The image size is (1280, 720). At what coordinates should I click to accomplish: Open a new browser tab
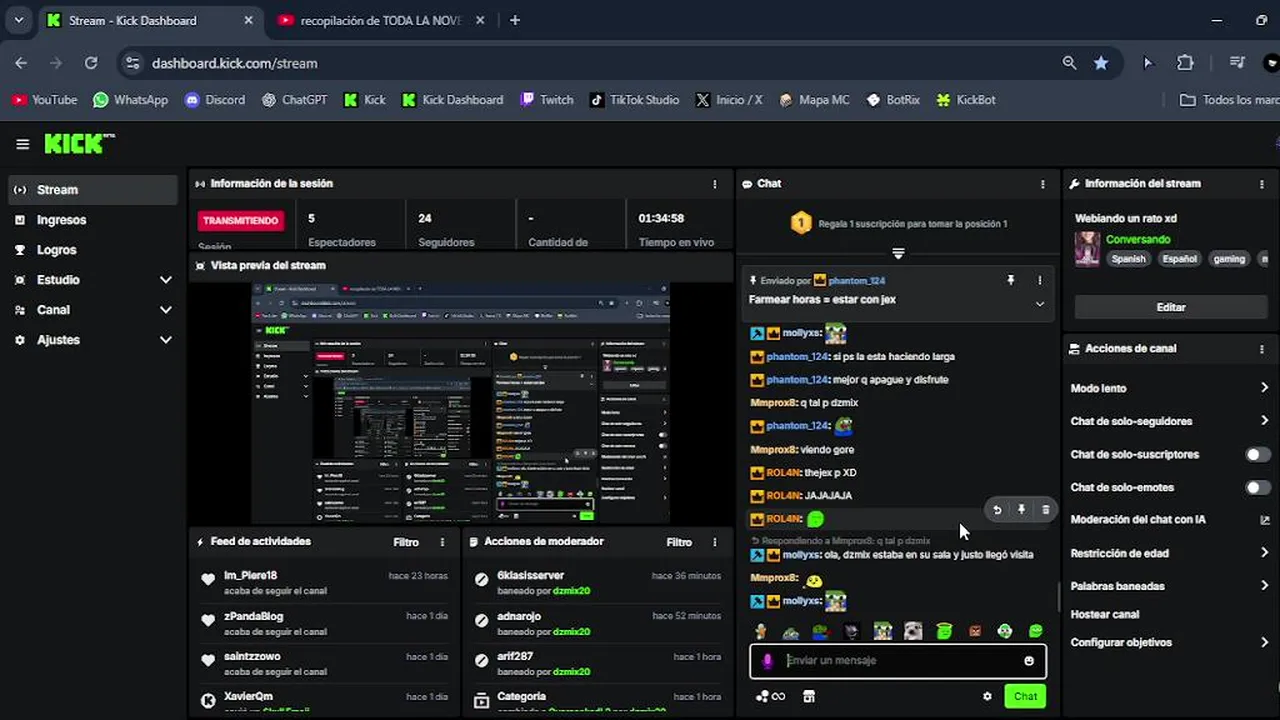point(515,20)
